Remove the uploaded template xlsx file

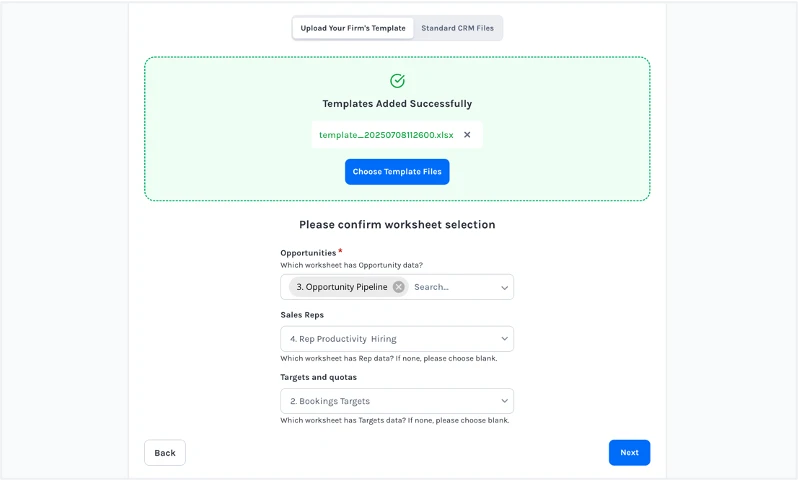467,135
